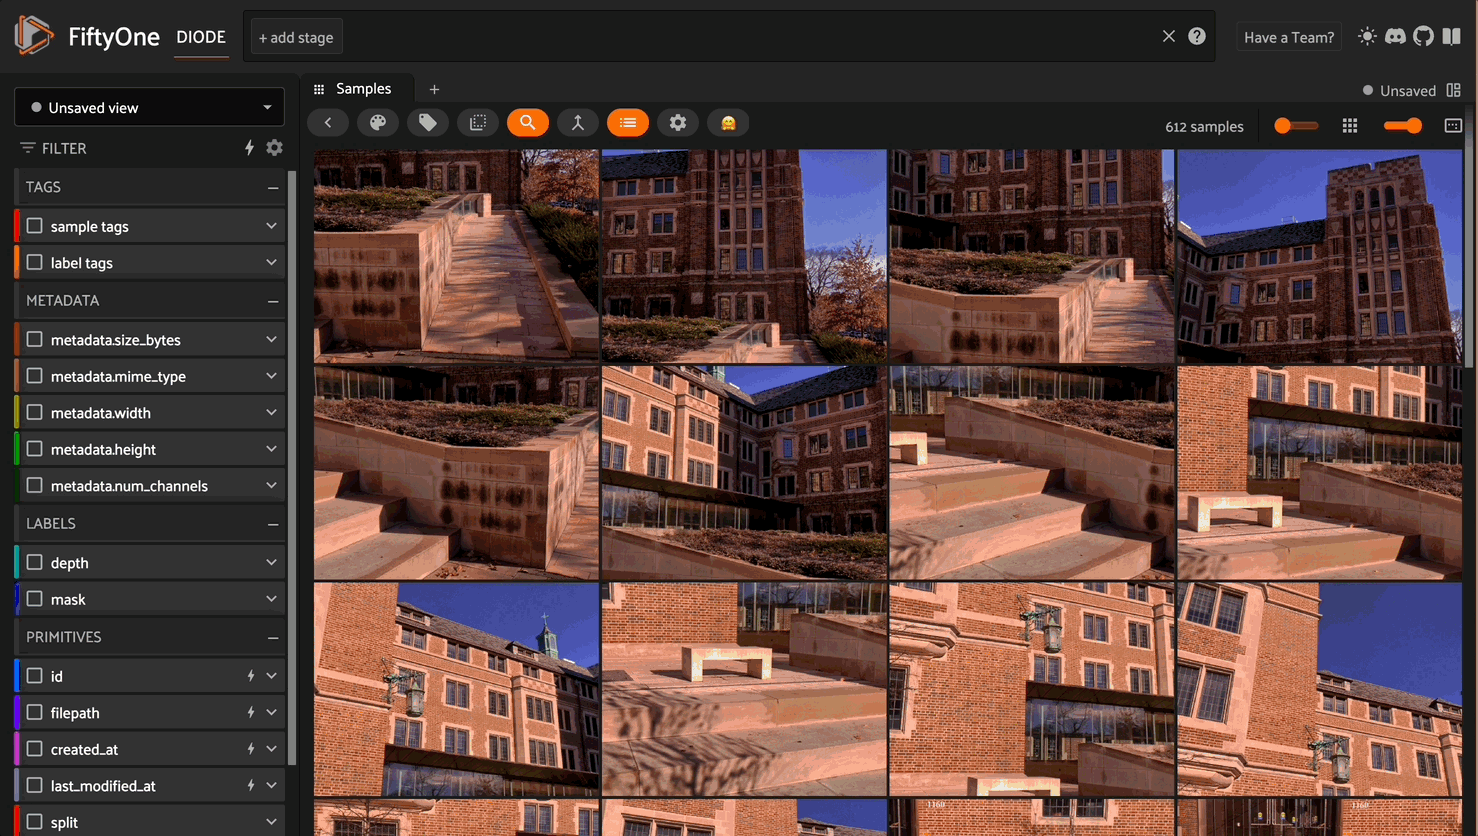1478x836 pixels.
Task: Show the depth label field
Action: coord(35,563)
